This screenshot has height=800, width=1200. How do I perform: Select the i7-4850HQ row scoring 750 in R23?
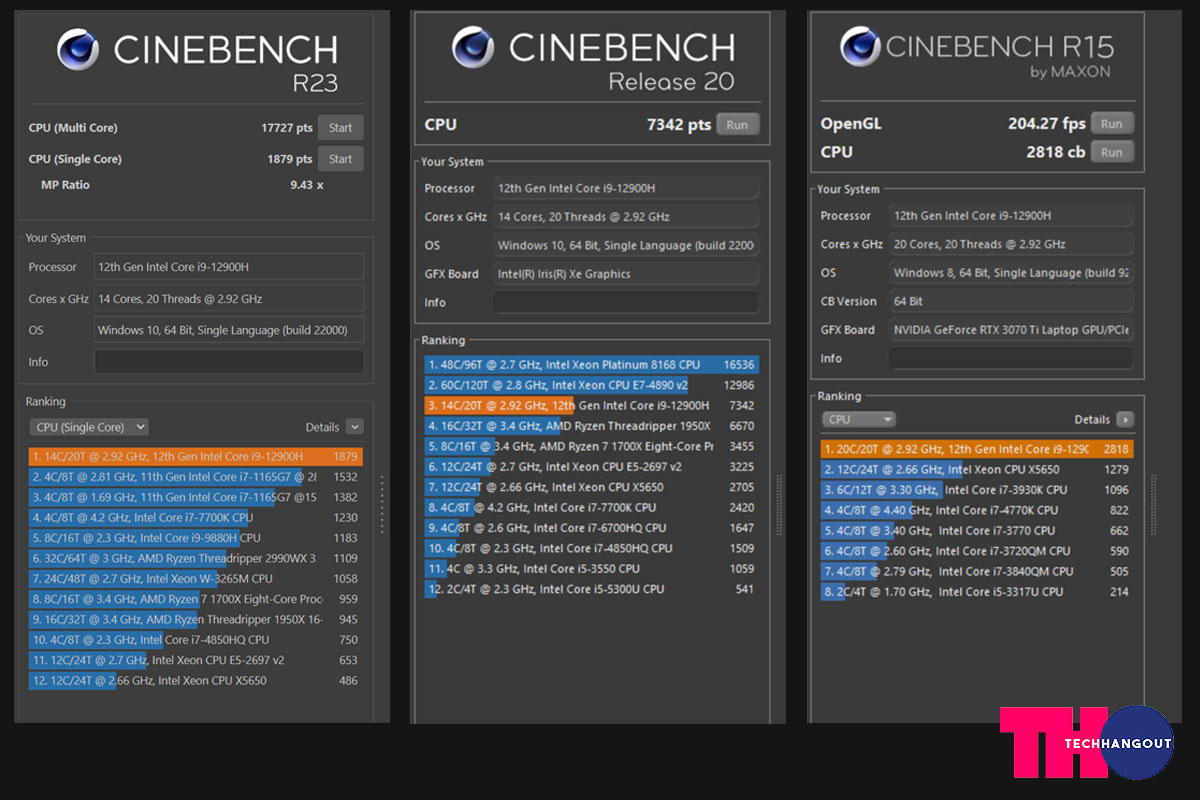[x=196, y=640]
